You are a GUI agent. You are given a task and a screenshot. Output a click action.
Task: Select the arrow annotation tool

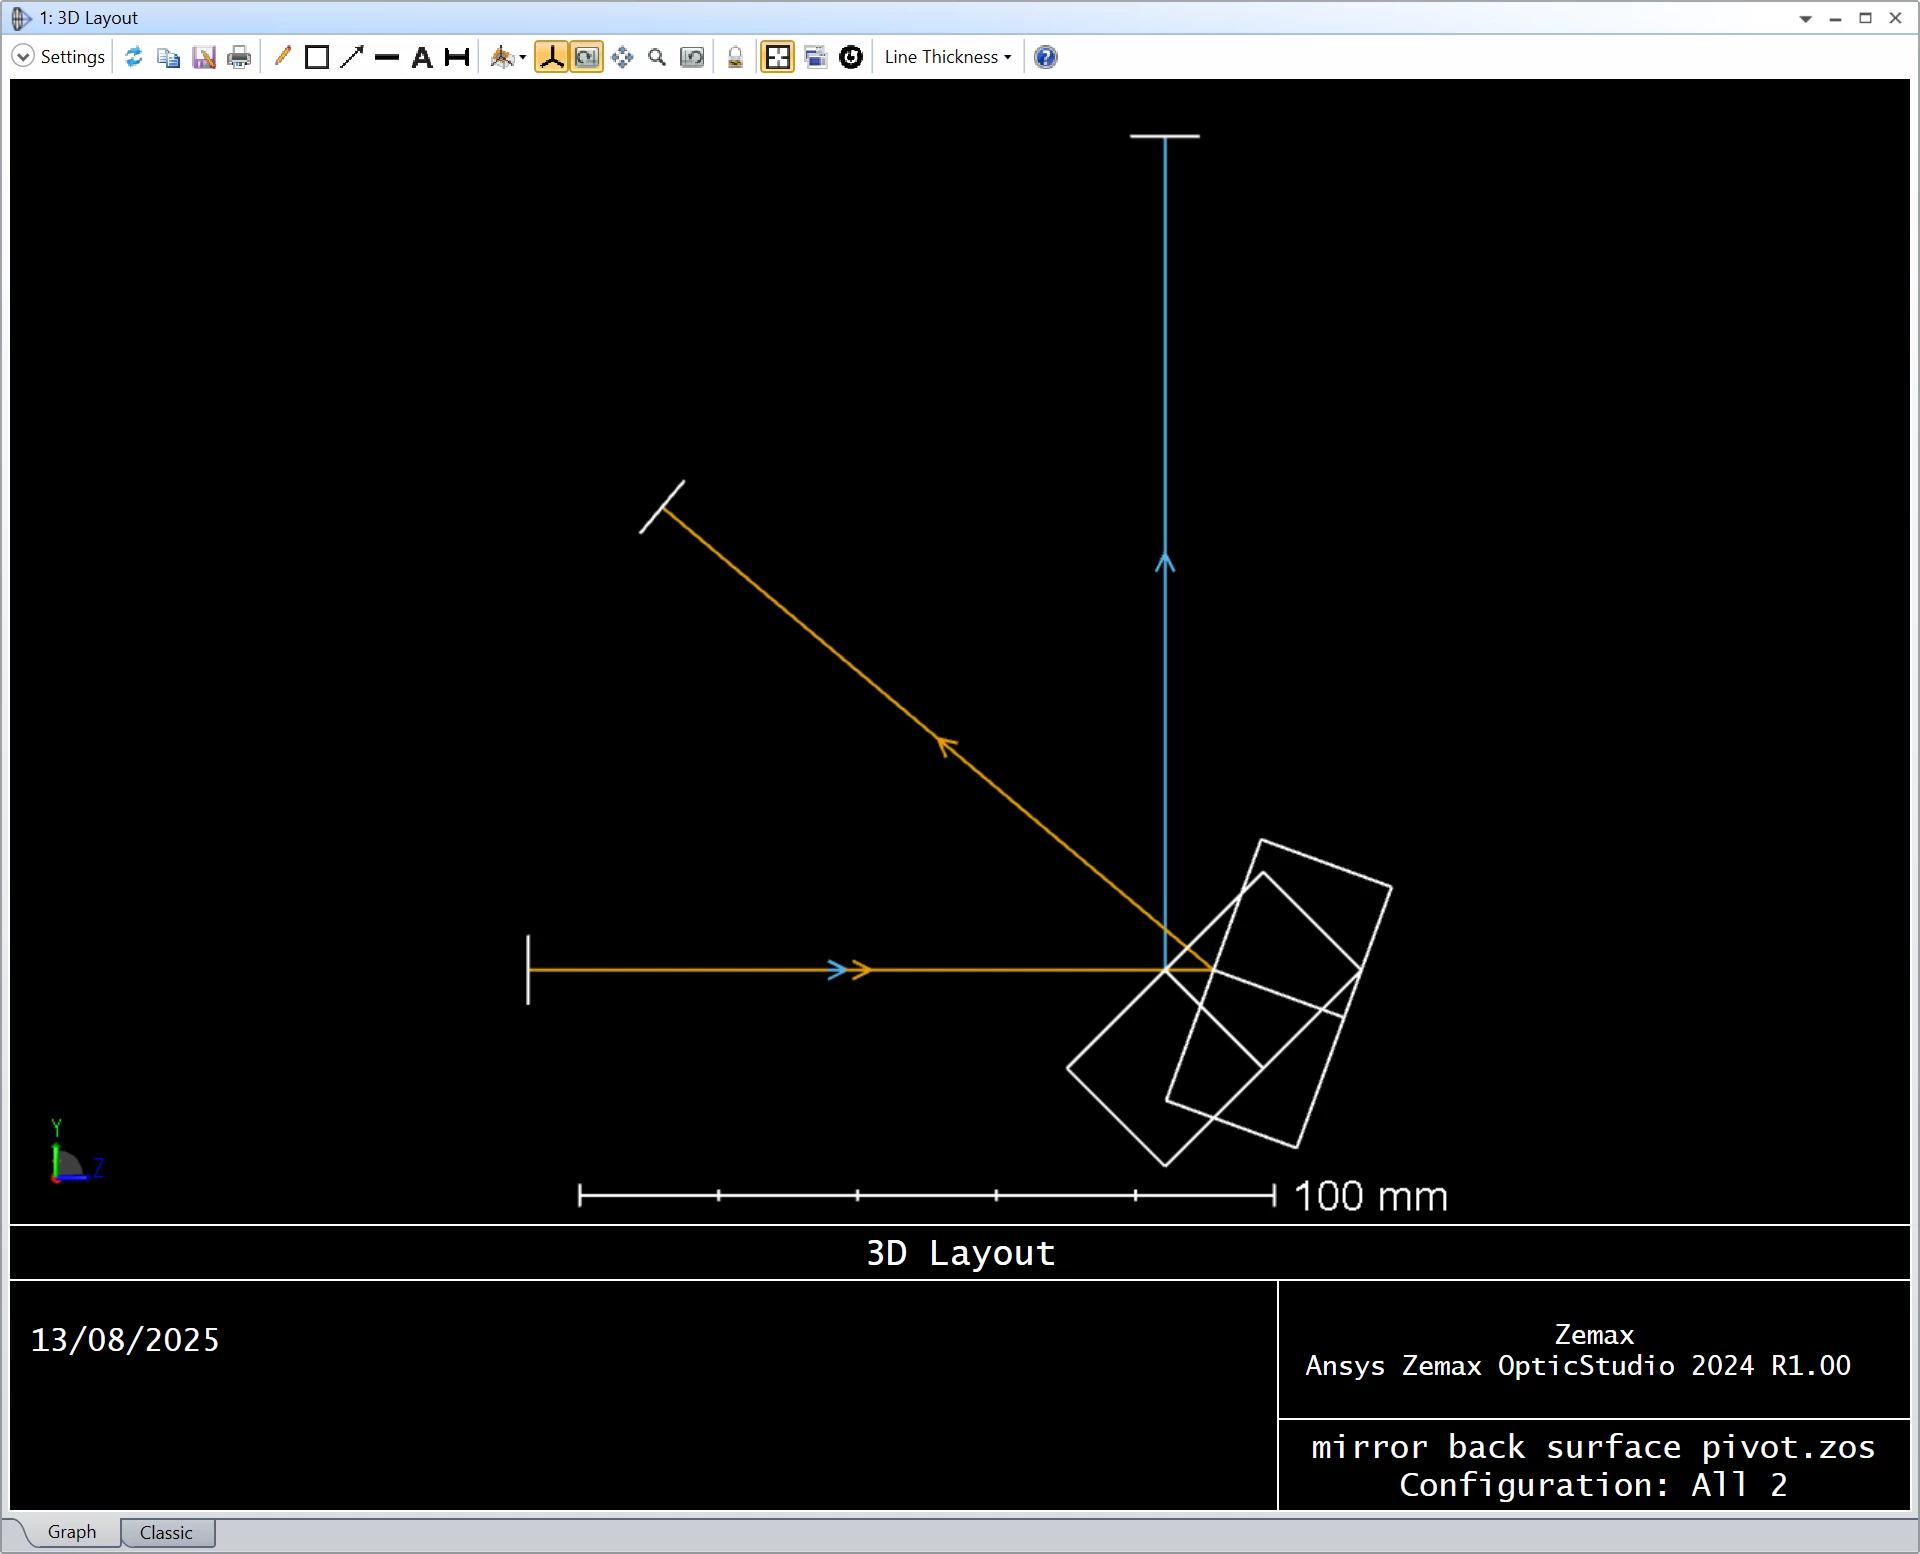click(352, 57)
